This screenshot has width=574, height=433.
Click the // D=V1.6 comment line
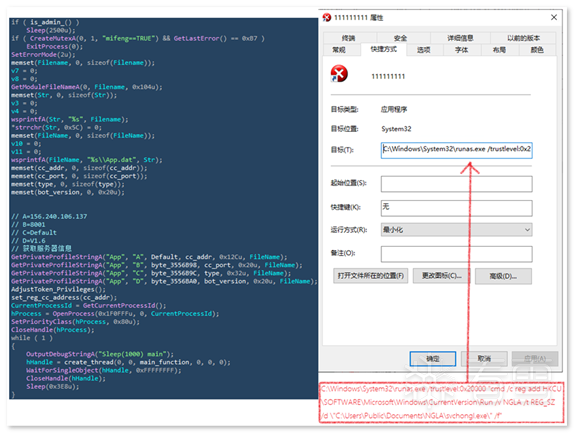(28, 240)
